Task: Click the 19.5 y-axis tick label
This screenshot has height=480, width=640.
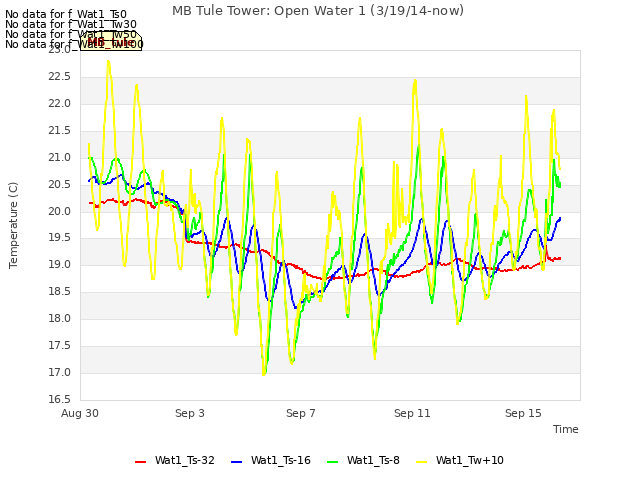Action: (x=60, y=238)
